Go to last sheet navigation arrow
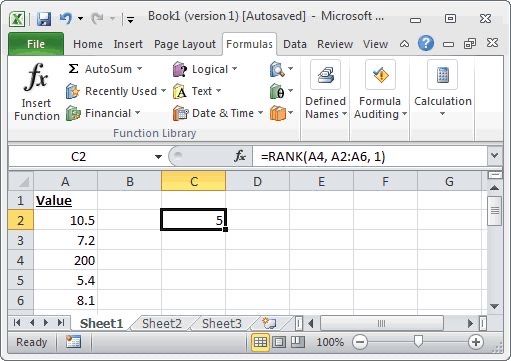Screen dimensions: 511x361 click(x=61, y=322)
